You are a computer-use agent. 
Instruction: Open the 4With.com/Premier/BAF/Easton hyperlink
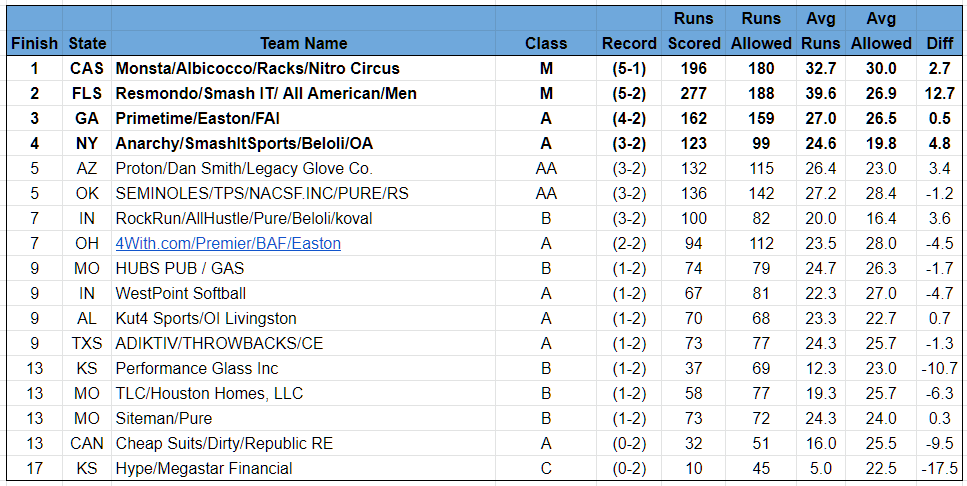pos(228,244)
